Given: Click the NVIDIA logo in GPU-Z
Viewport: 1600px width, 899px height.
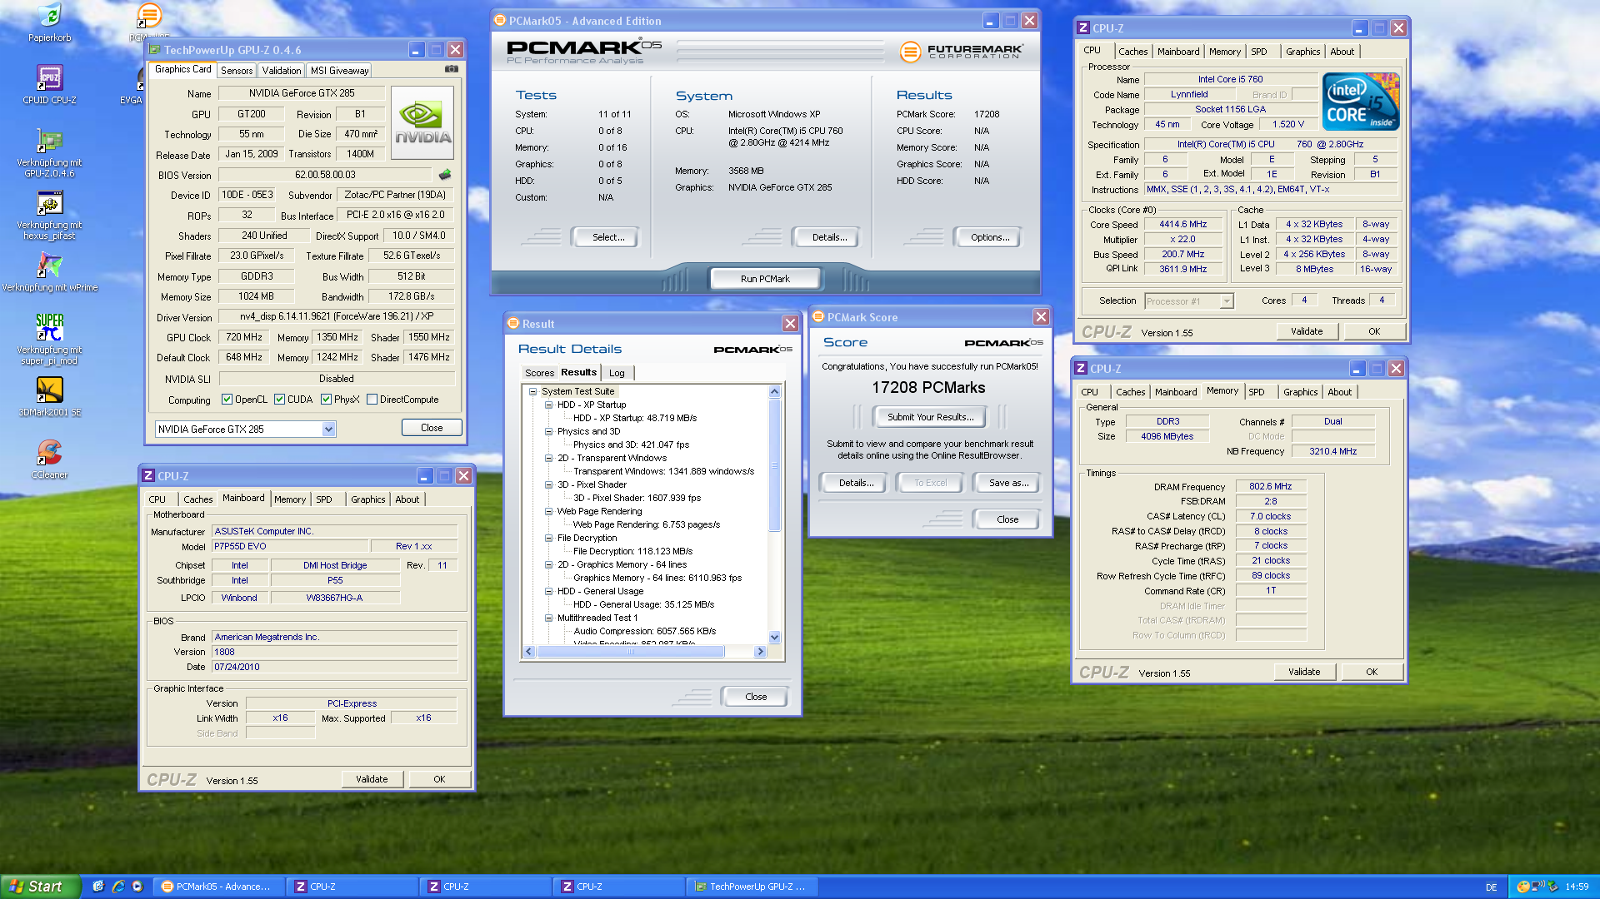Looking at the screenshot, I should point(422,122).
